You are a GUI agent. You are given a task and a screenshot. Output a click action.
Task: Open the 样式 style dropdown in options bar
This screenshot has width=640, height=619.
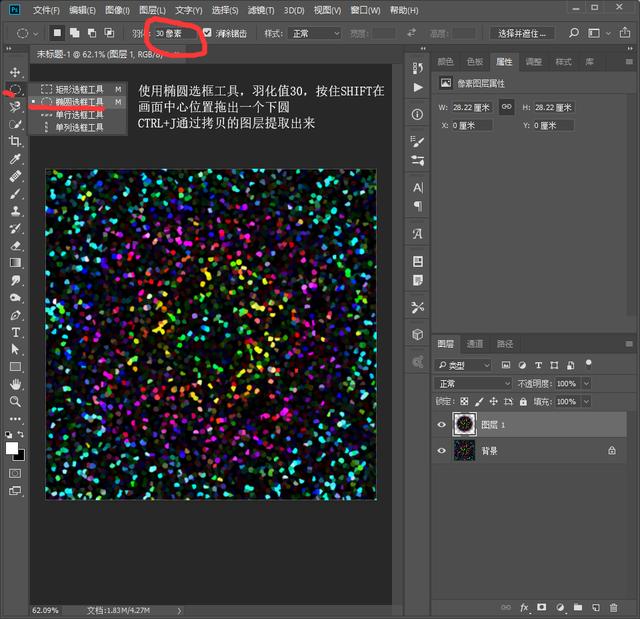(x=313, y=33)
